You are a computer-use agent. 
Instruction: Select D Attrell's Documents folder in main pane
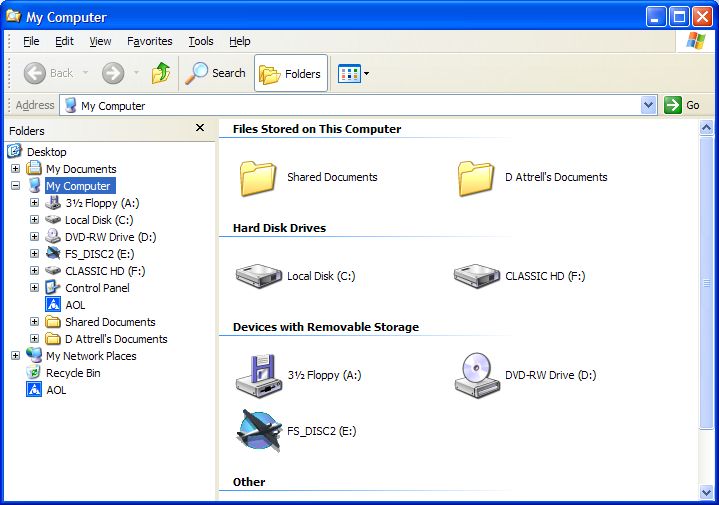point(476,177)
